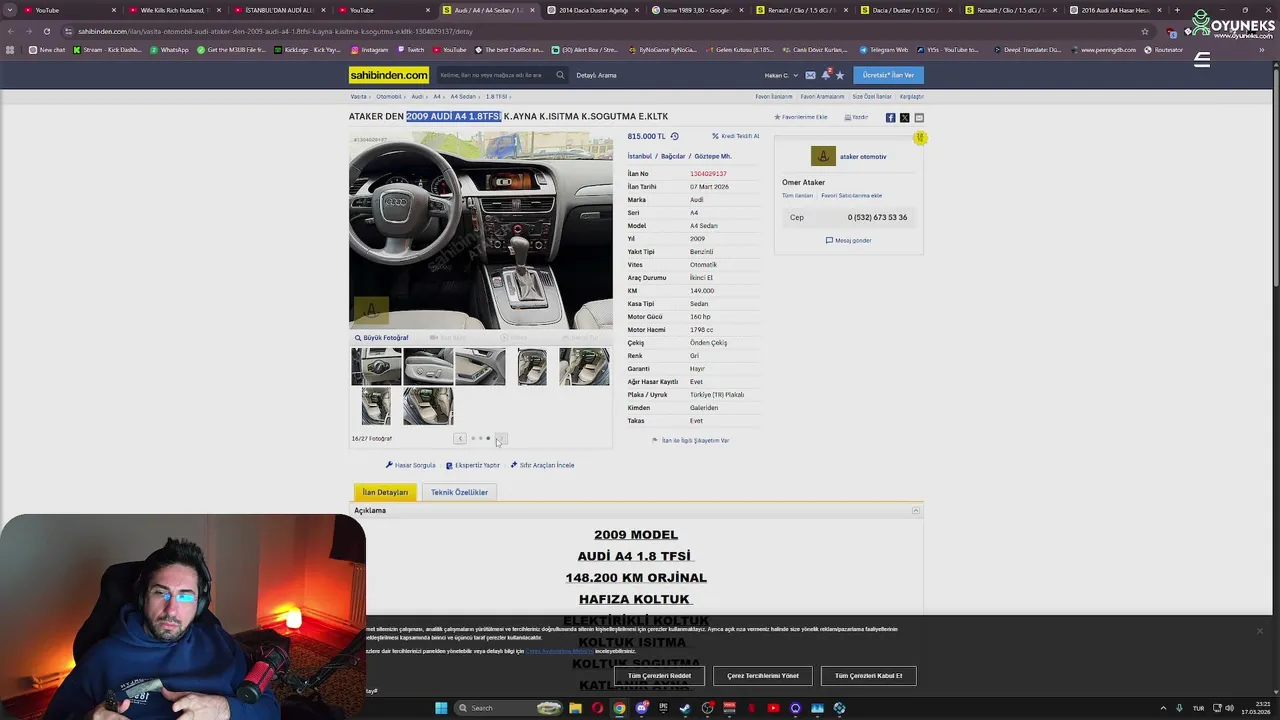1280x720 pixels.
Task: Click the Windows taskbar Search box
Action: click(506, 708)
